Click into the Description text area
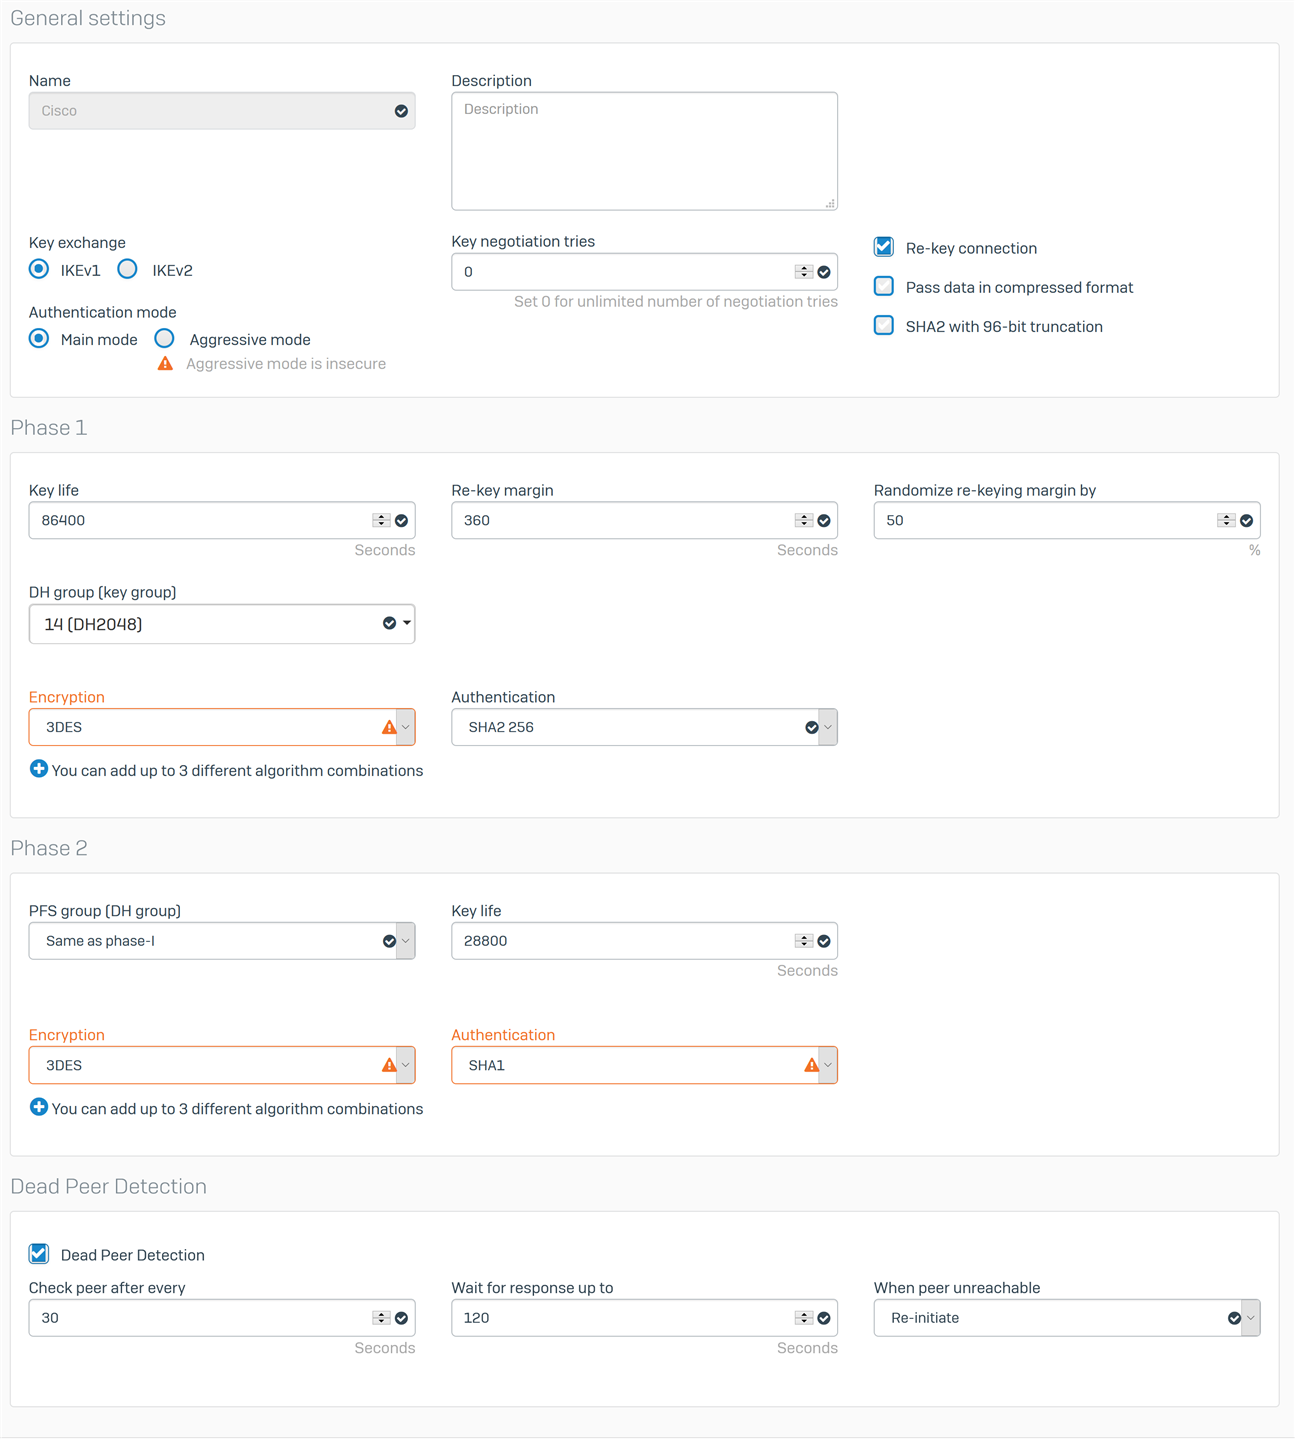Image resolution: width=1295 pixels, height=1440 pixels. click(644, 151)
